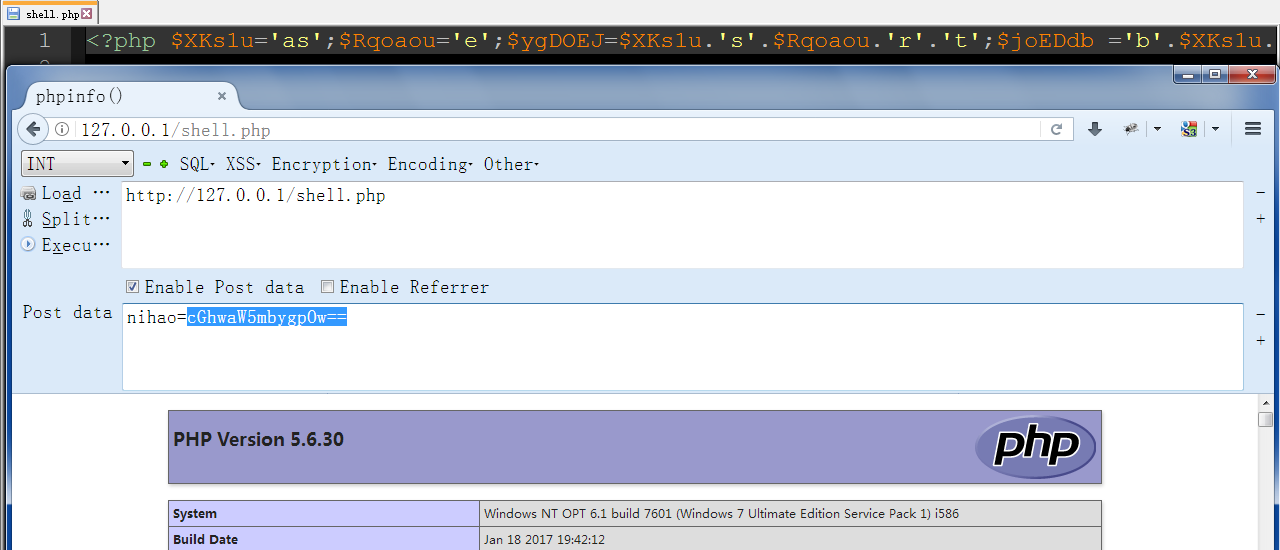Viewport: 1280px width, 550px height.
Task: Click the PHP logo image
Action: point(1035,446)
